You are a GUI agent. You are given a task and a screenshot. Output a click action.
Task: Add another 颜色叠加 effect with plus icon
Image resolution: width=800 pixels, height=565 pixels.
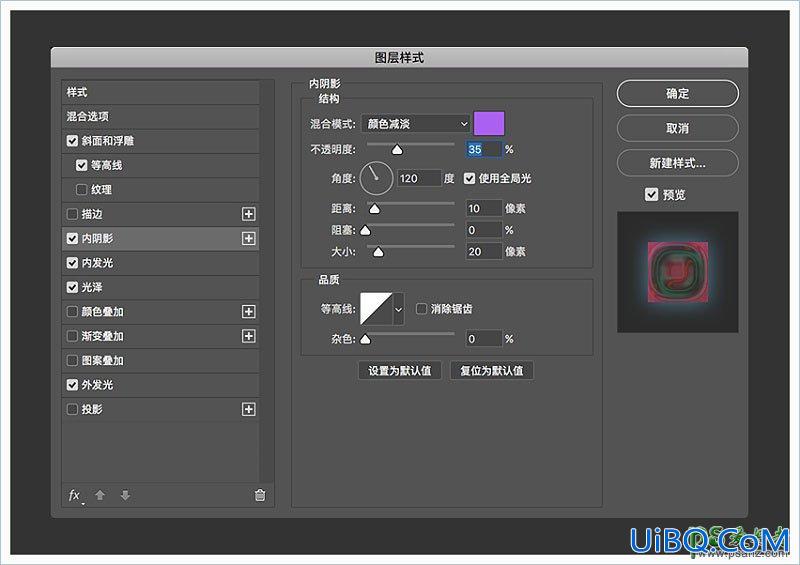[248, 311]
